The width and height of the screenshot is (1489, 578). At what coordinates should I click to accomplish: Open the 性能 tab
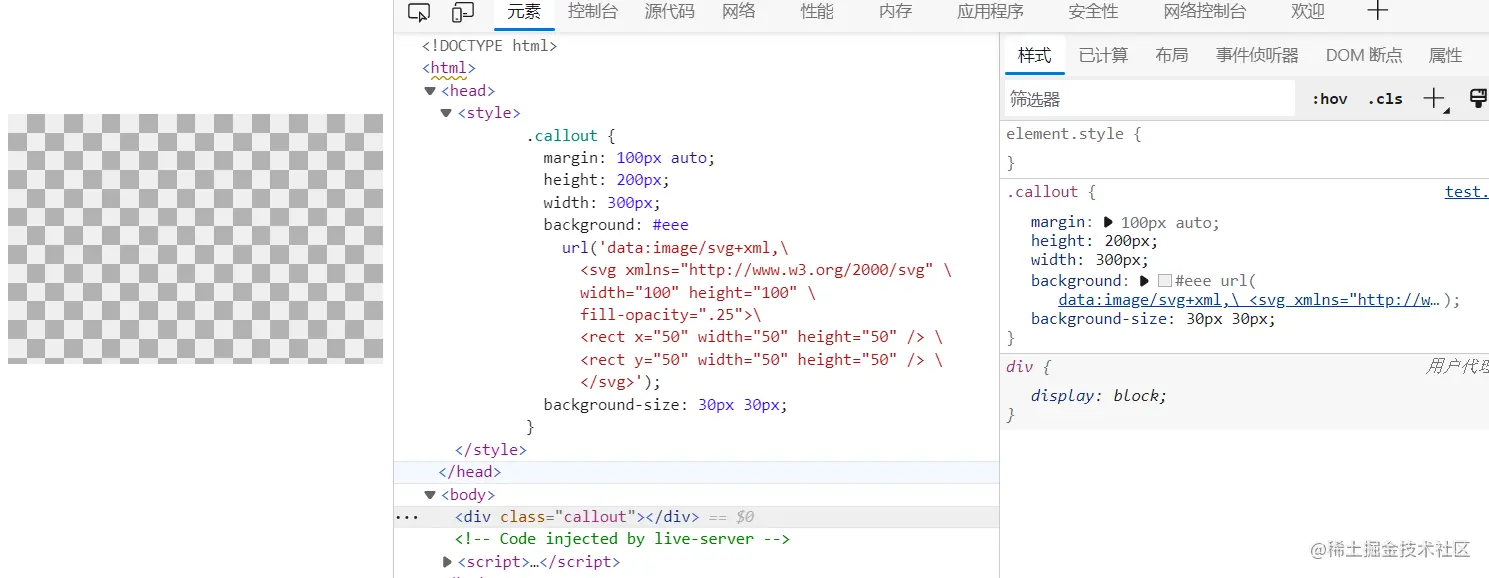(817, 12)
